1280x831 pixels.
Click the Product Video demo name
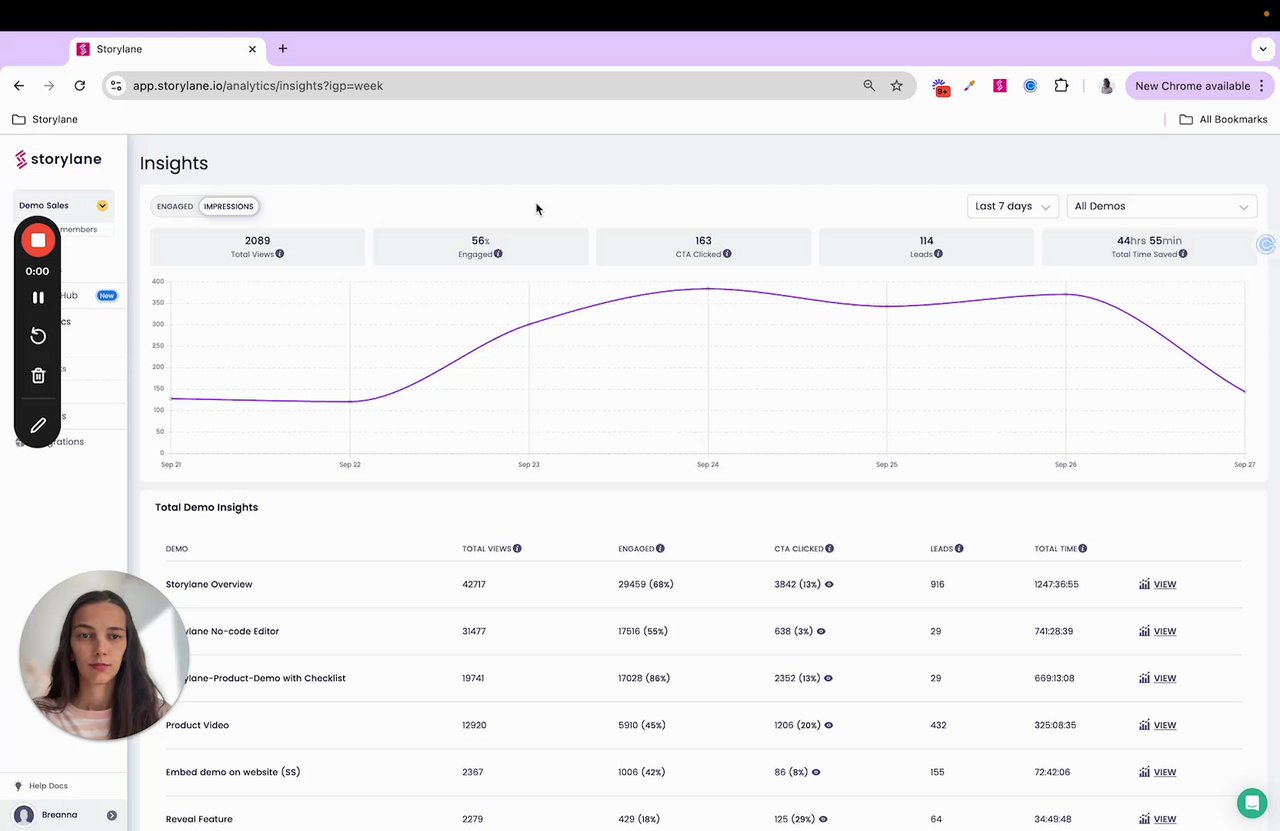tap(197, 725)
